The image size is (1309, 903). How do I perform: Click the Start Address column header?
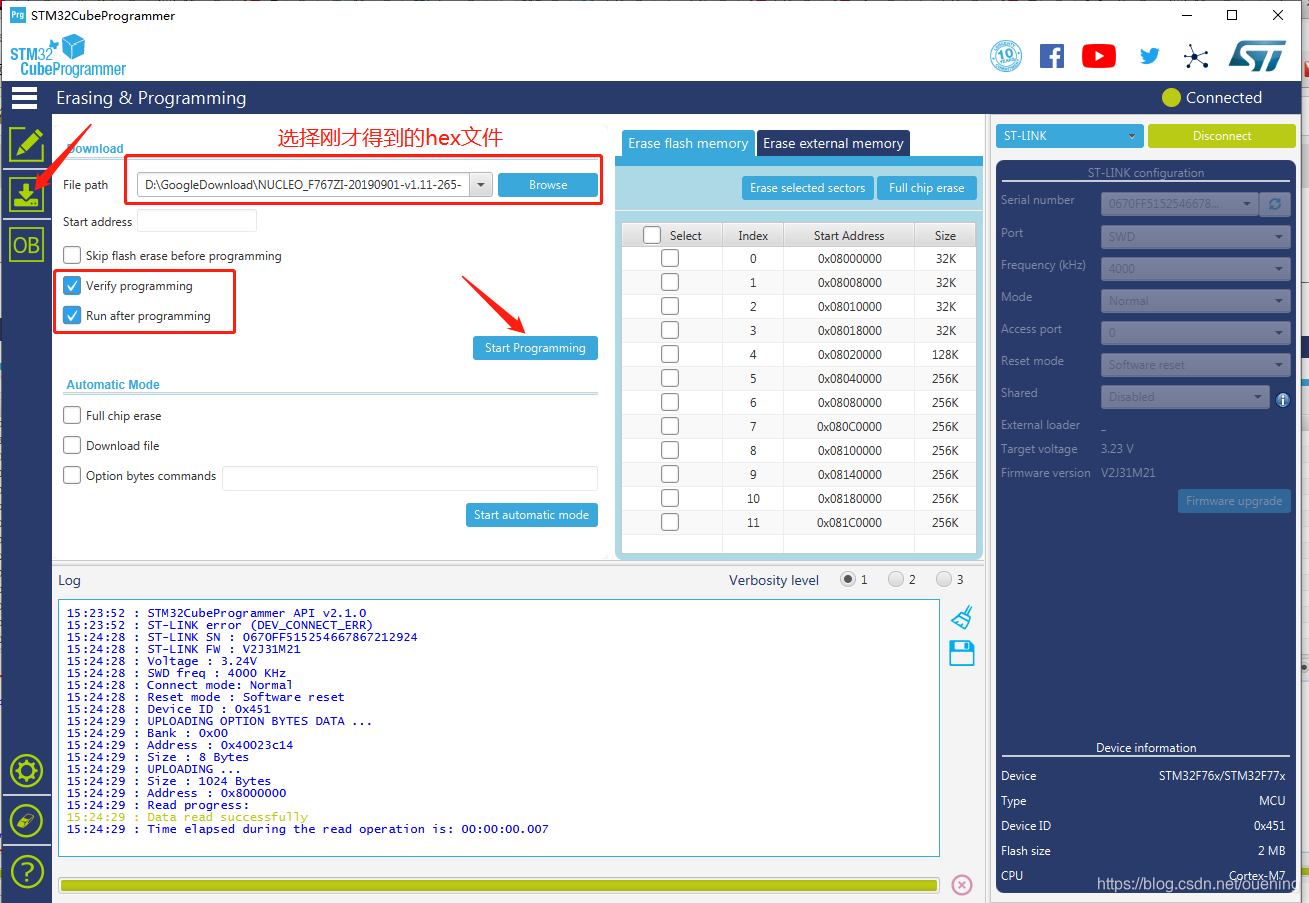[849, 235]
